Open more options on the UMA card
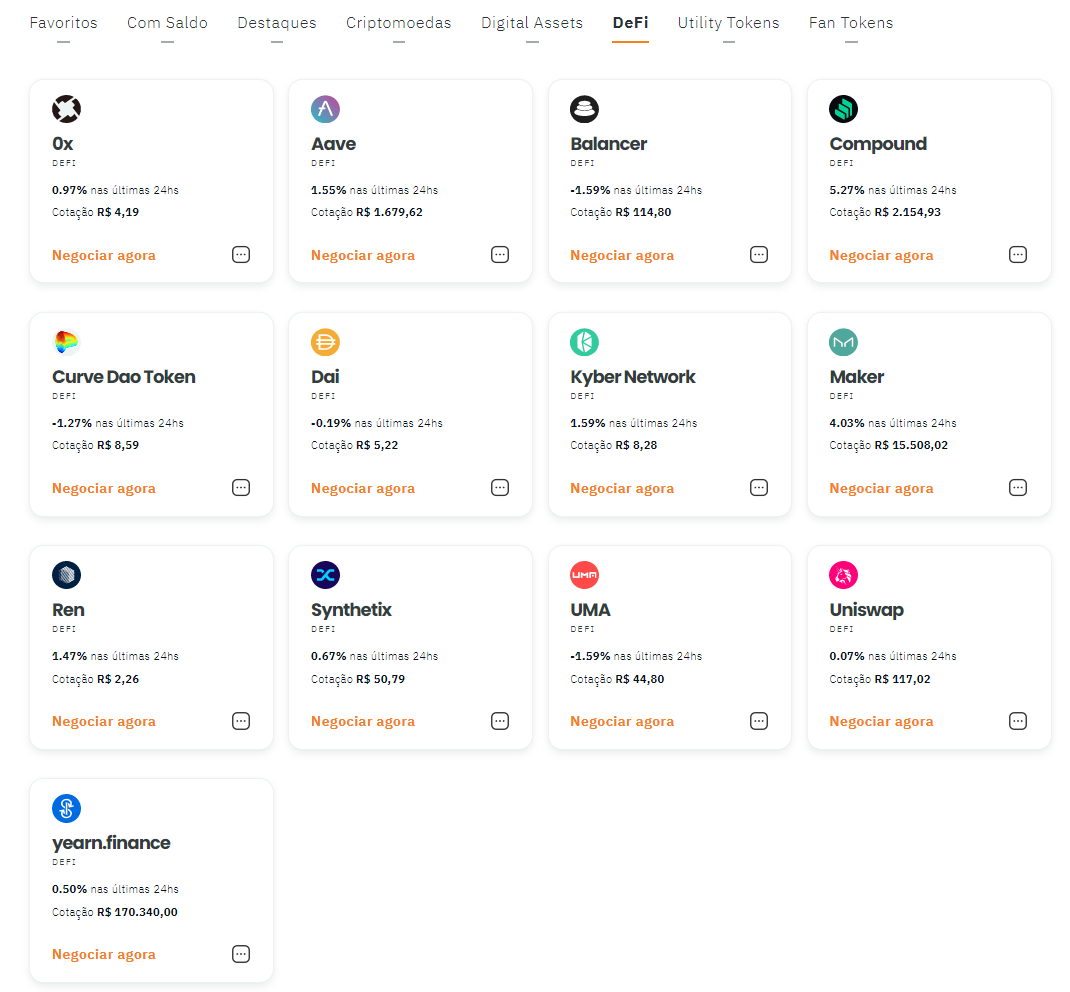The width and height of the screenshot is (1070, 992). coord(759,721)
